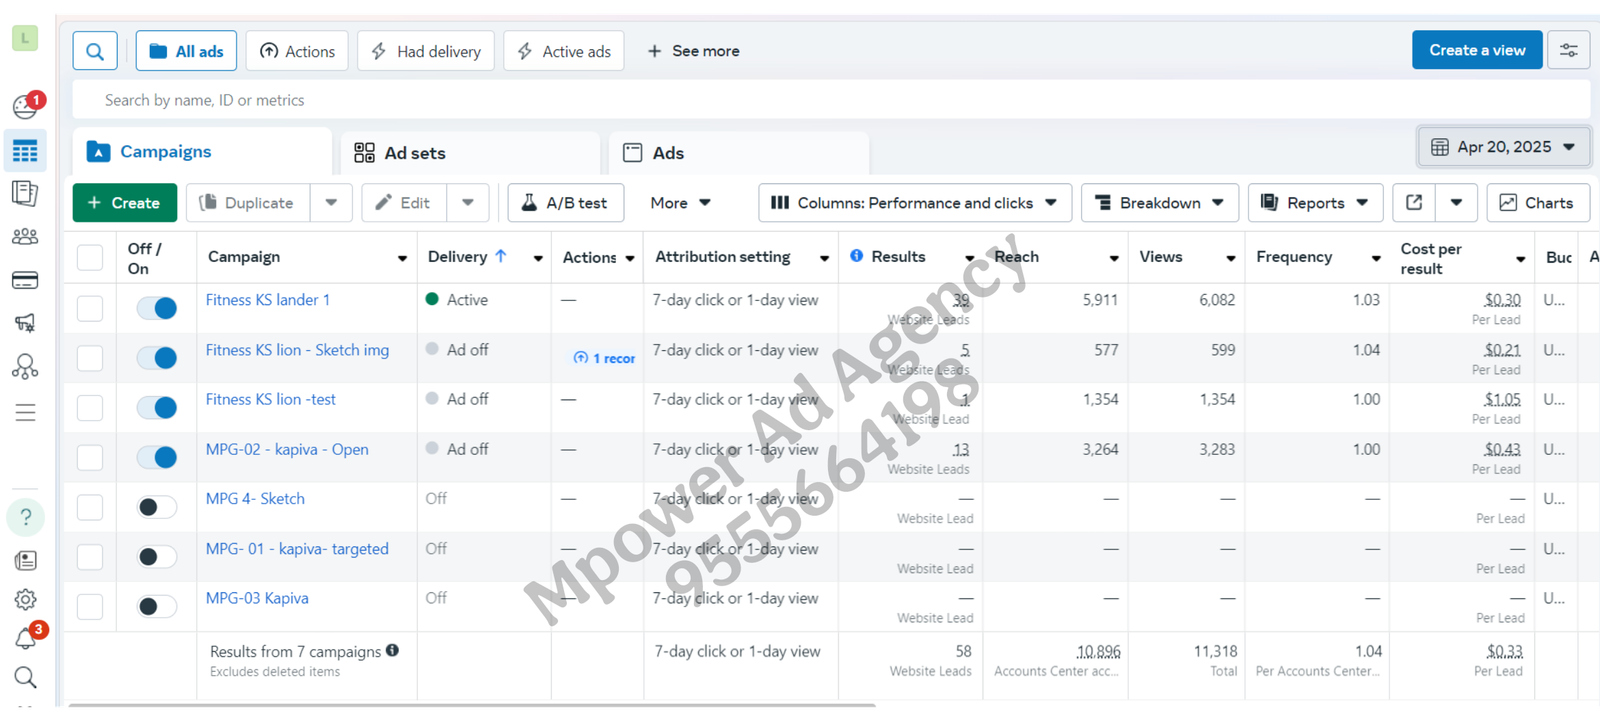Image resolution: width=1600 pixels, height=721 pixels.
Task: Check the Fitness KS lander 1 row checkbox
Action: tap(90, 308)
